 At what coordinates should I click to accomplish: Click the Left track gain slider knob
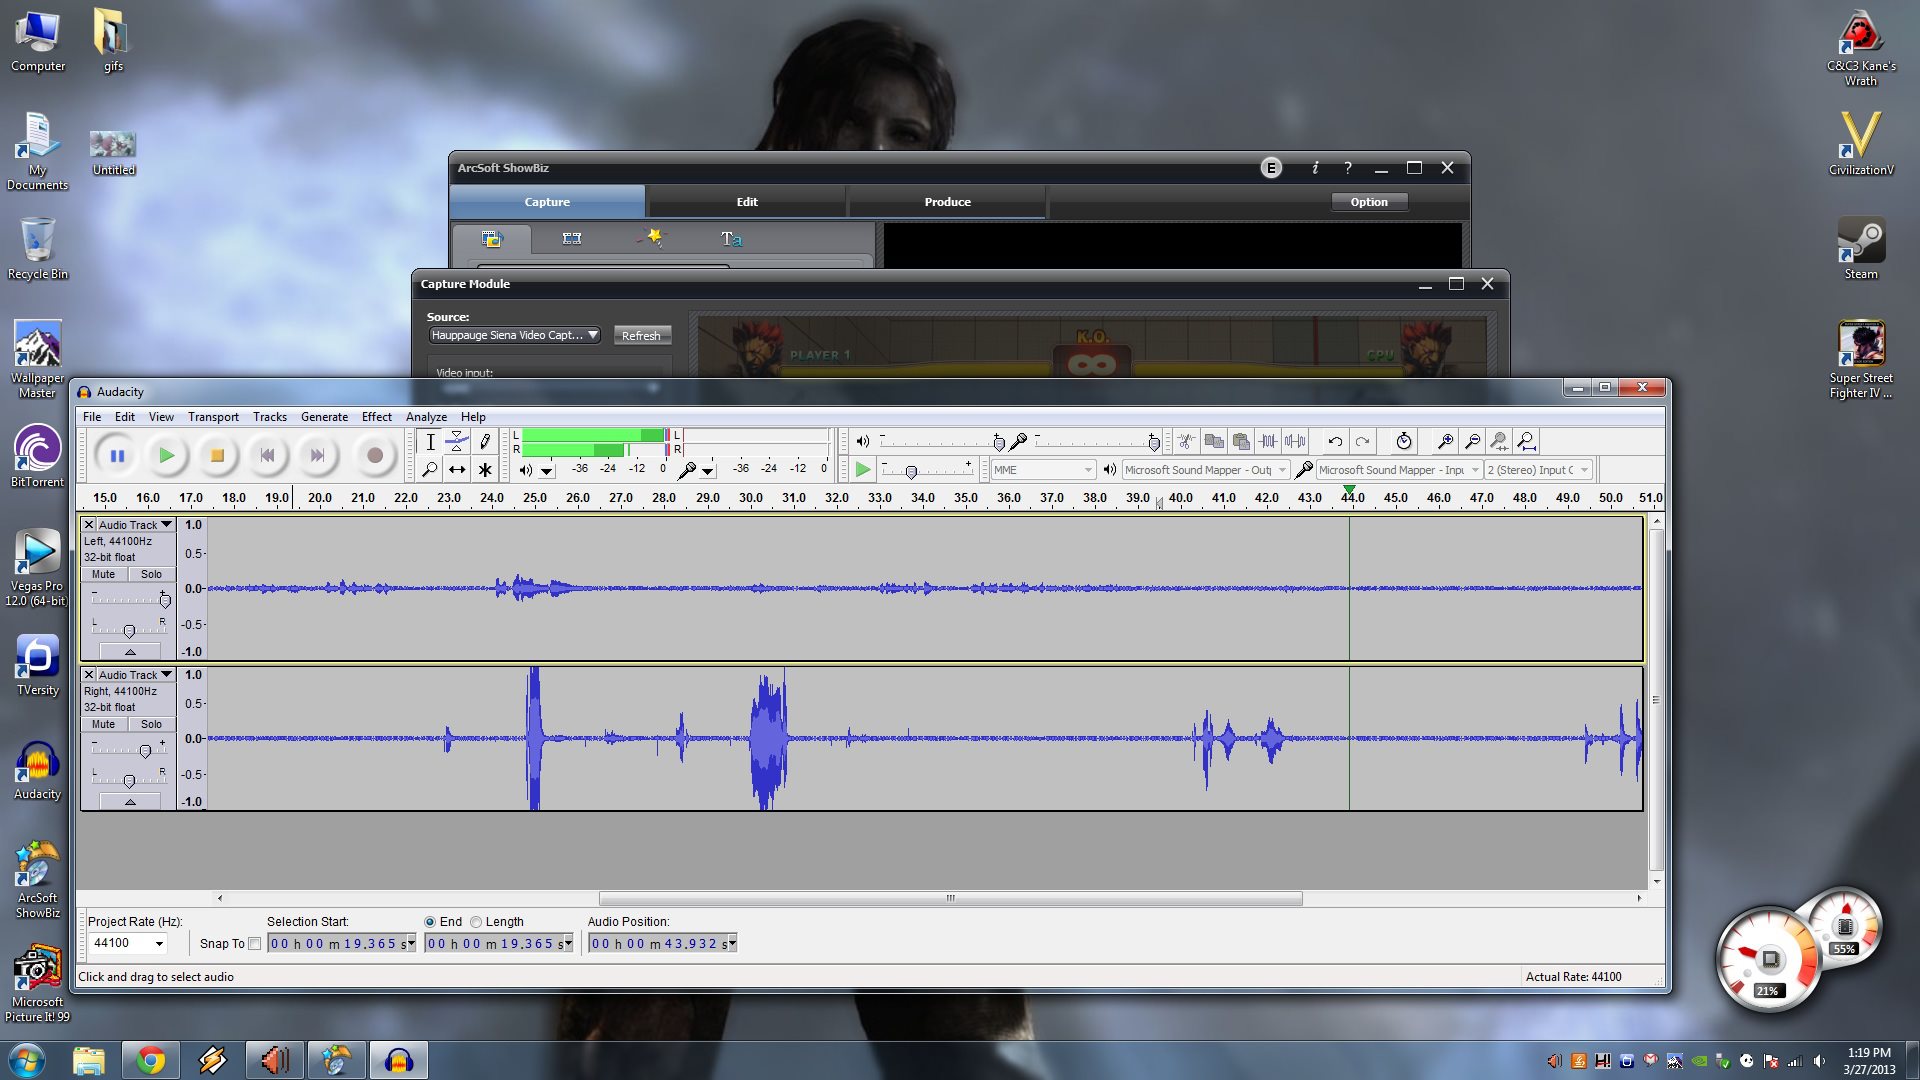click(x=165, y=600)
